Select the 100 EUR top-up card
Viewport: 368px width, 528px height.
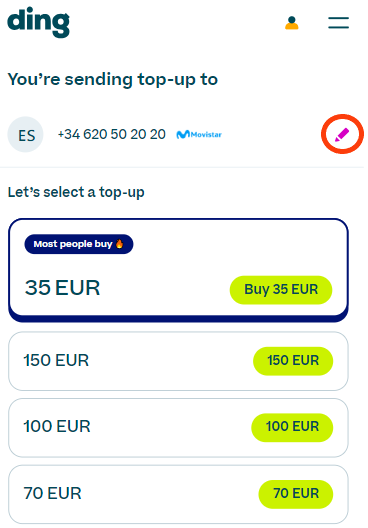click(x=178, y=428)
